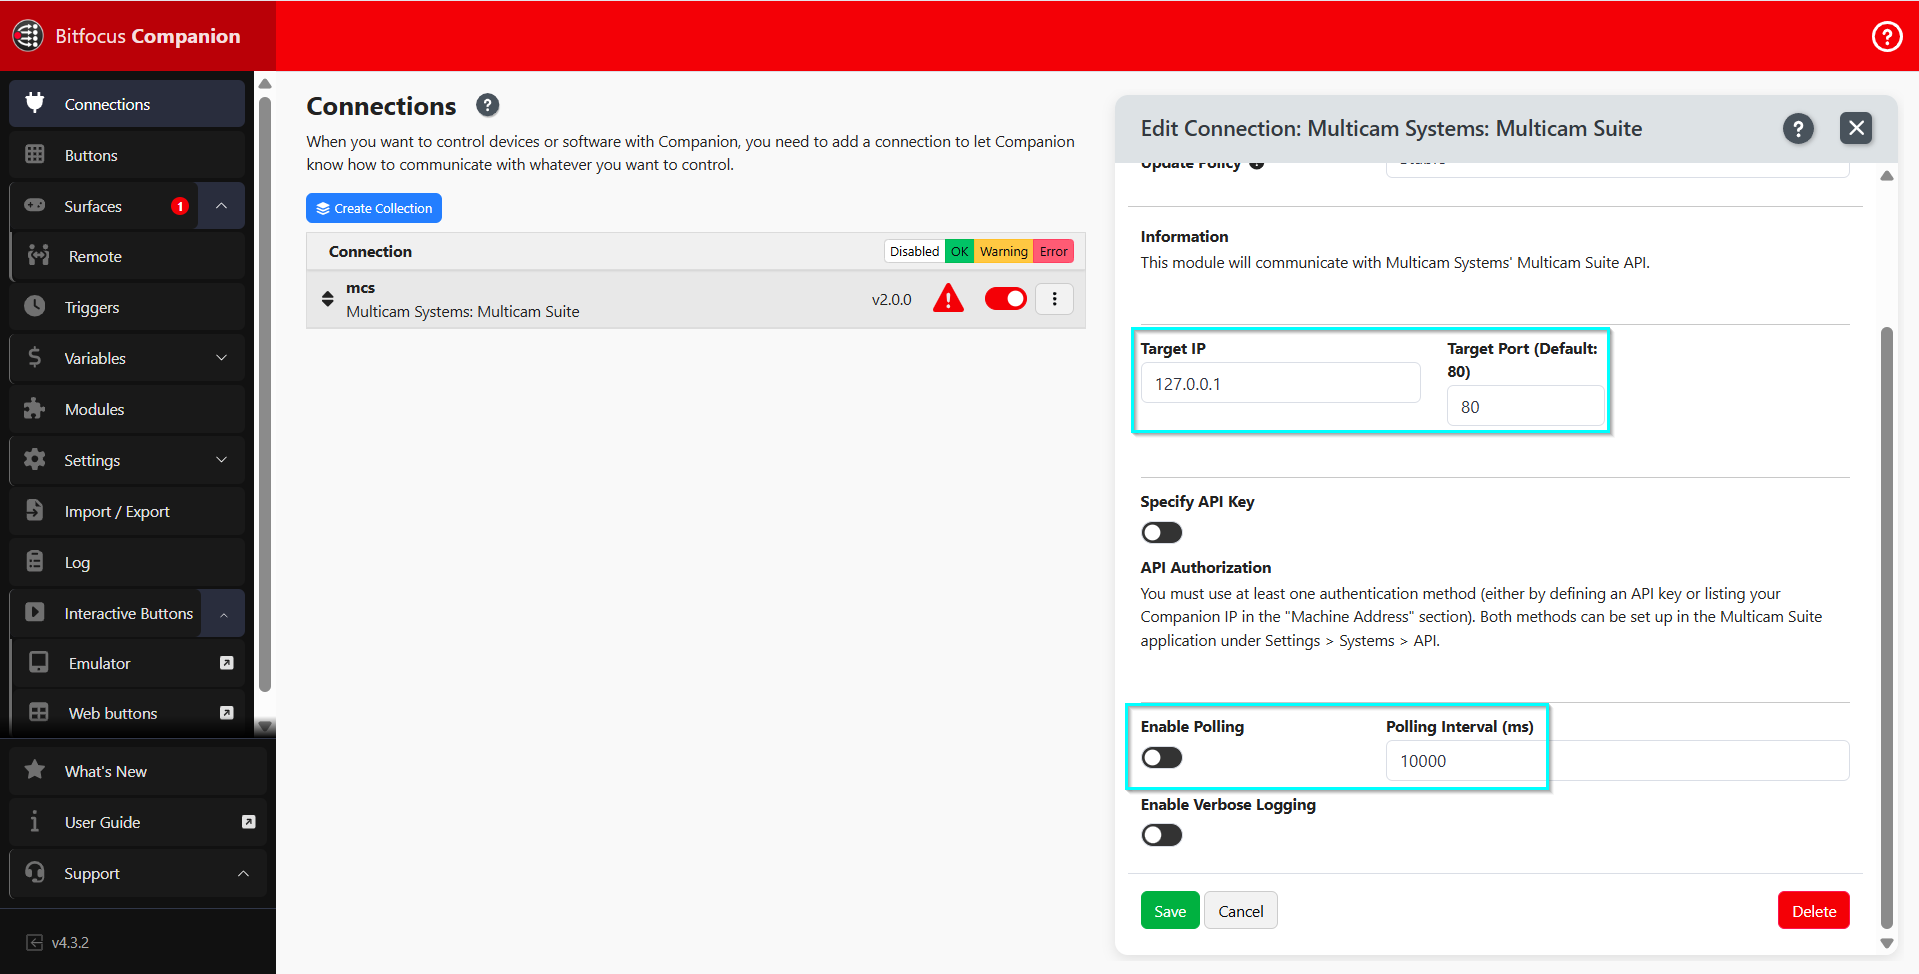The height and width of the screenshot is (974, 1919).
Task: Click the Target IP input field
Action: [1280, 384]
